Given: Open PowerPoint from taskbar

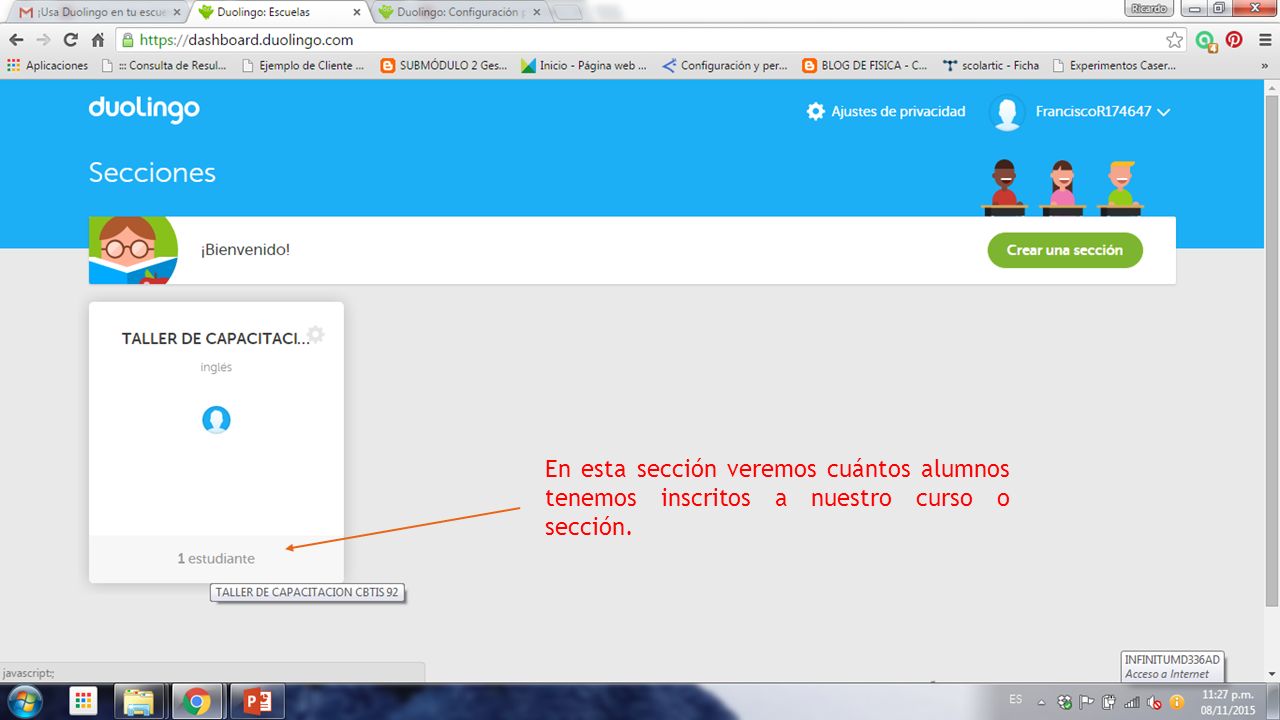Looking at the screenshot, I should pos(257,701).
